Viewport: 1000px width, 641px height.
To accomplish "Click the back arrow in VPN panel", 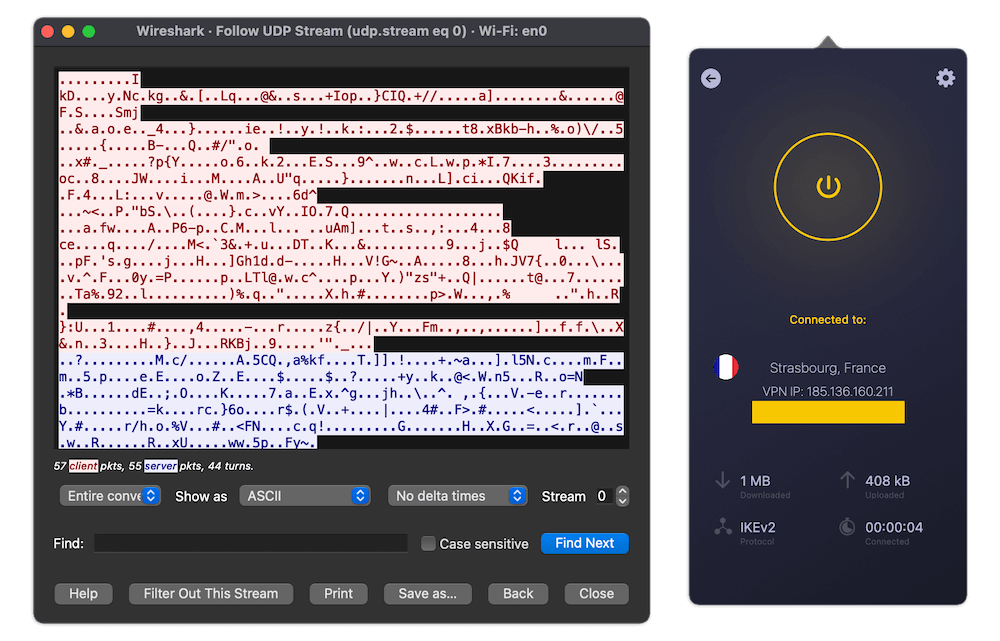I will 711,78.
